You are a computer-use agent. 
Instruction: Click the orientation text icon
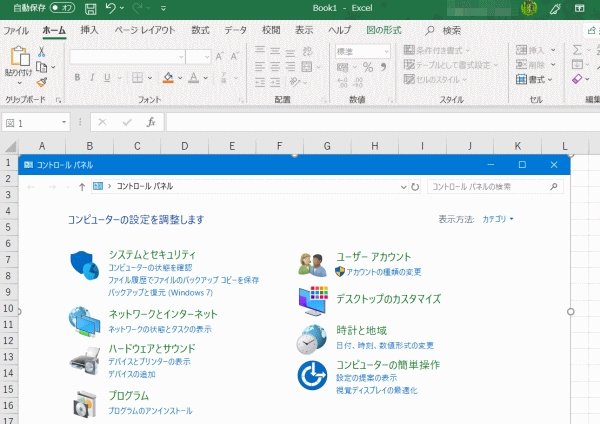click(x=295, y=82)
